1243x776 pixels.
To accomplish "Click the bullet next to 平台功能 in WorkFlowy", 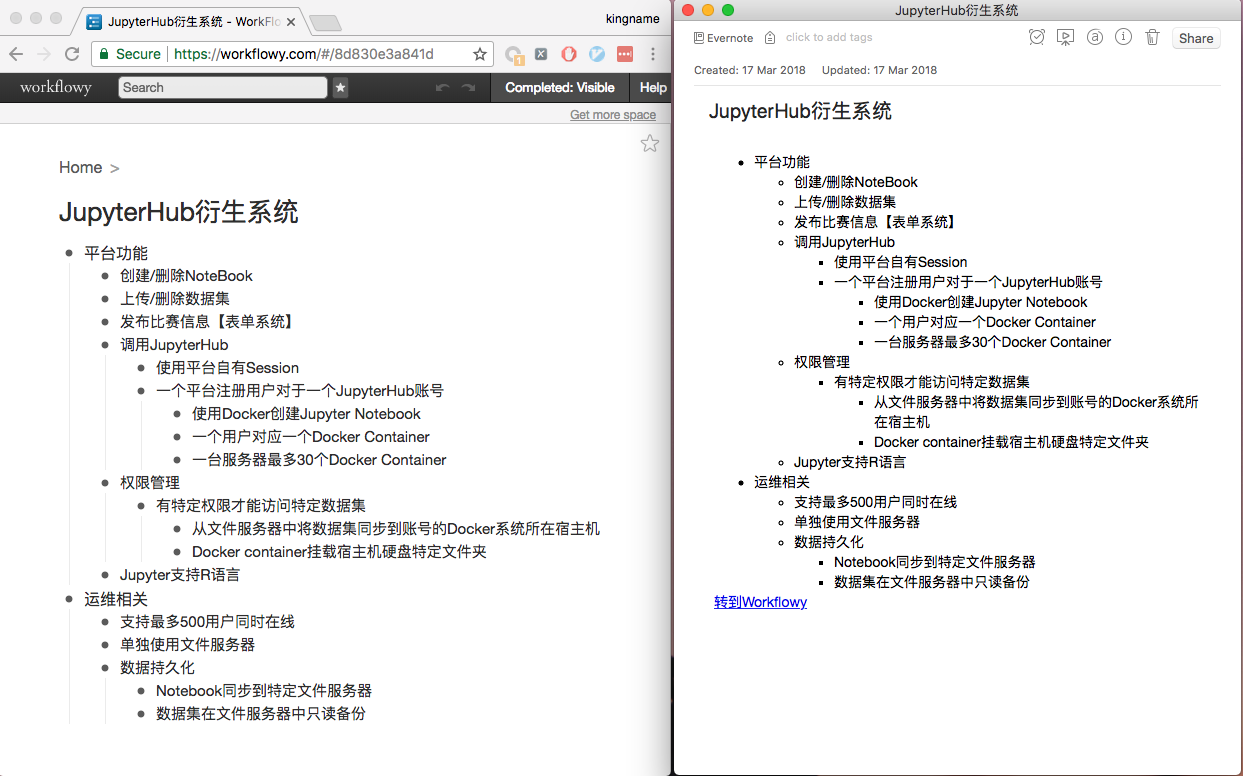I will coord(69,254).
